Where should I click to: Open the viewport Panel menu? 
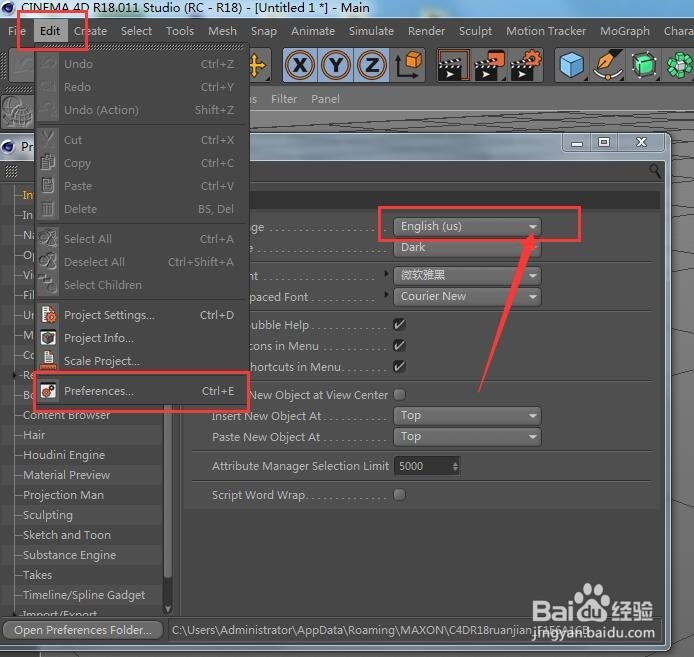(325, 99)
